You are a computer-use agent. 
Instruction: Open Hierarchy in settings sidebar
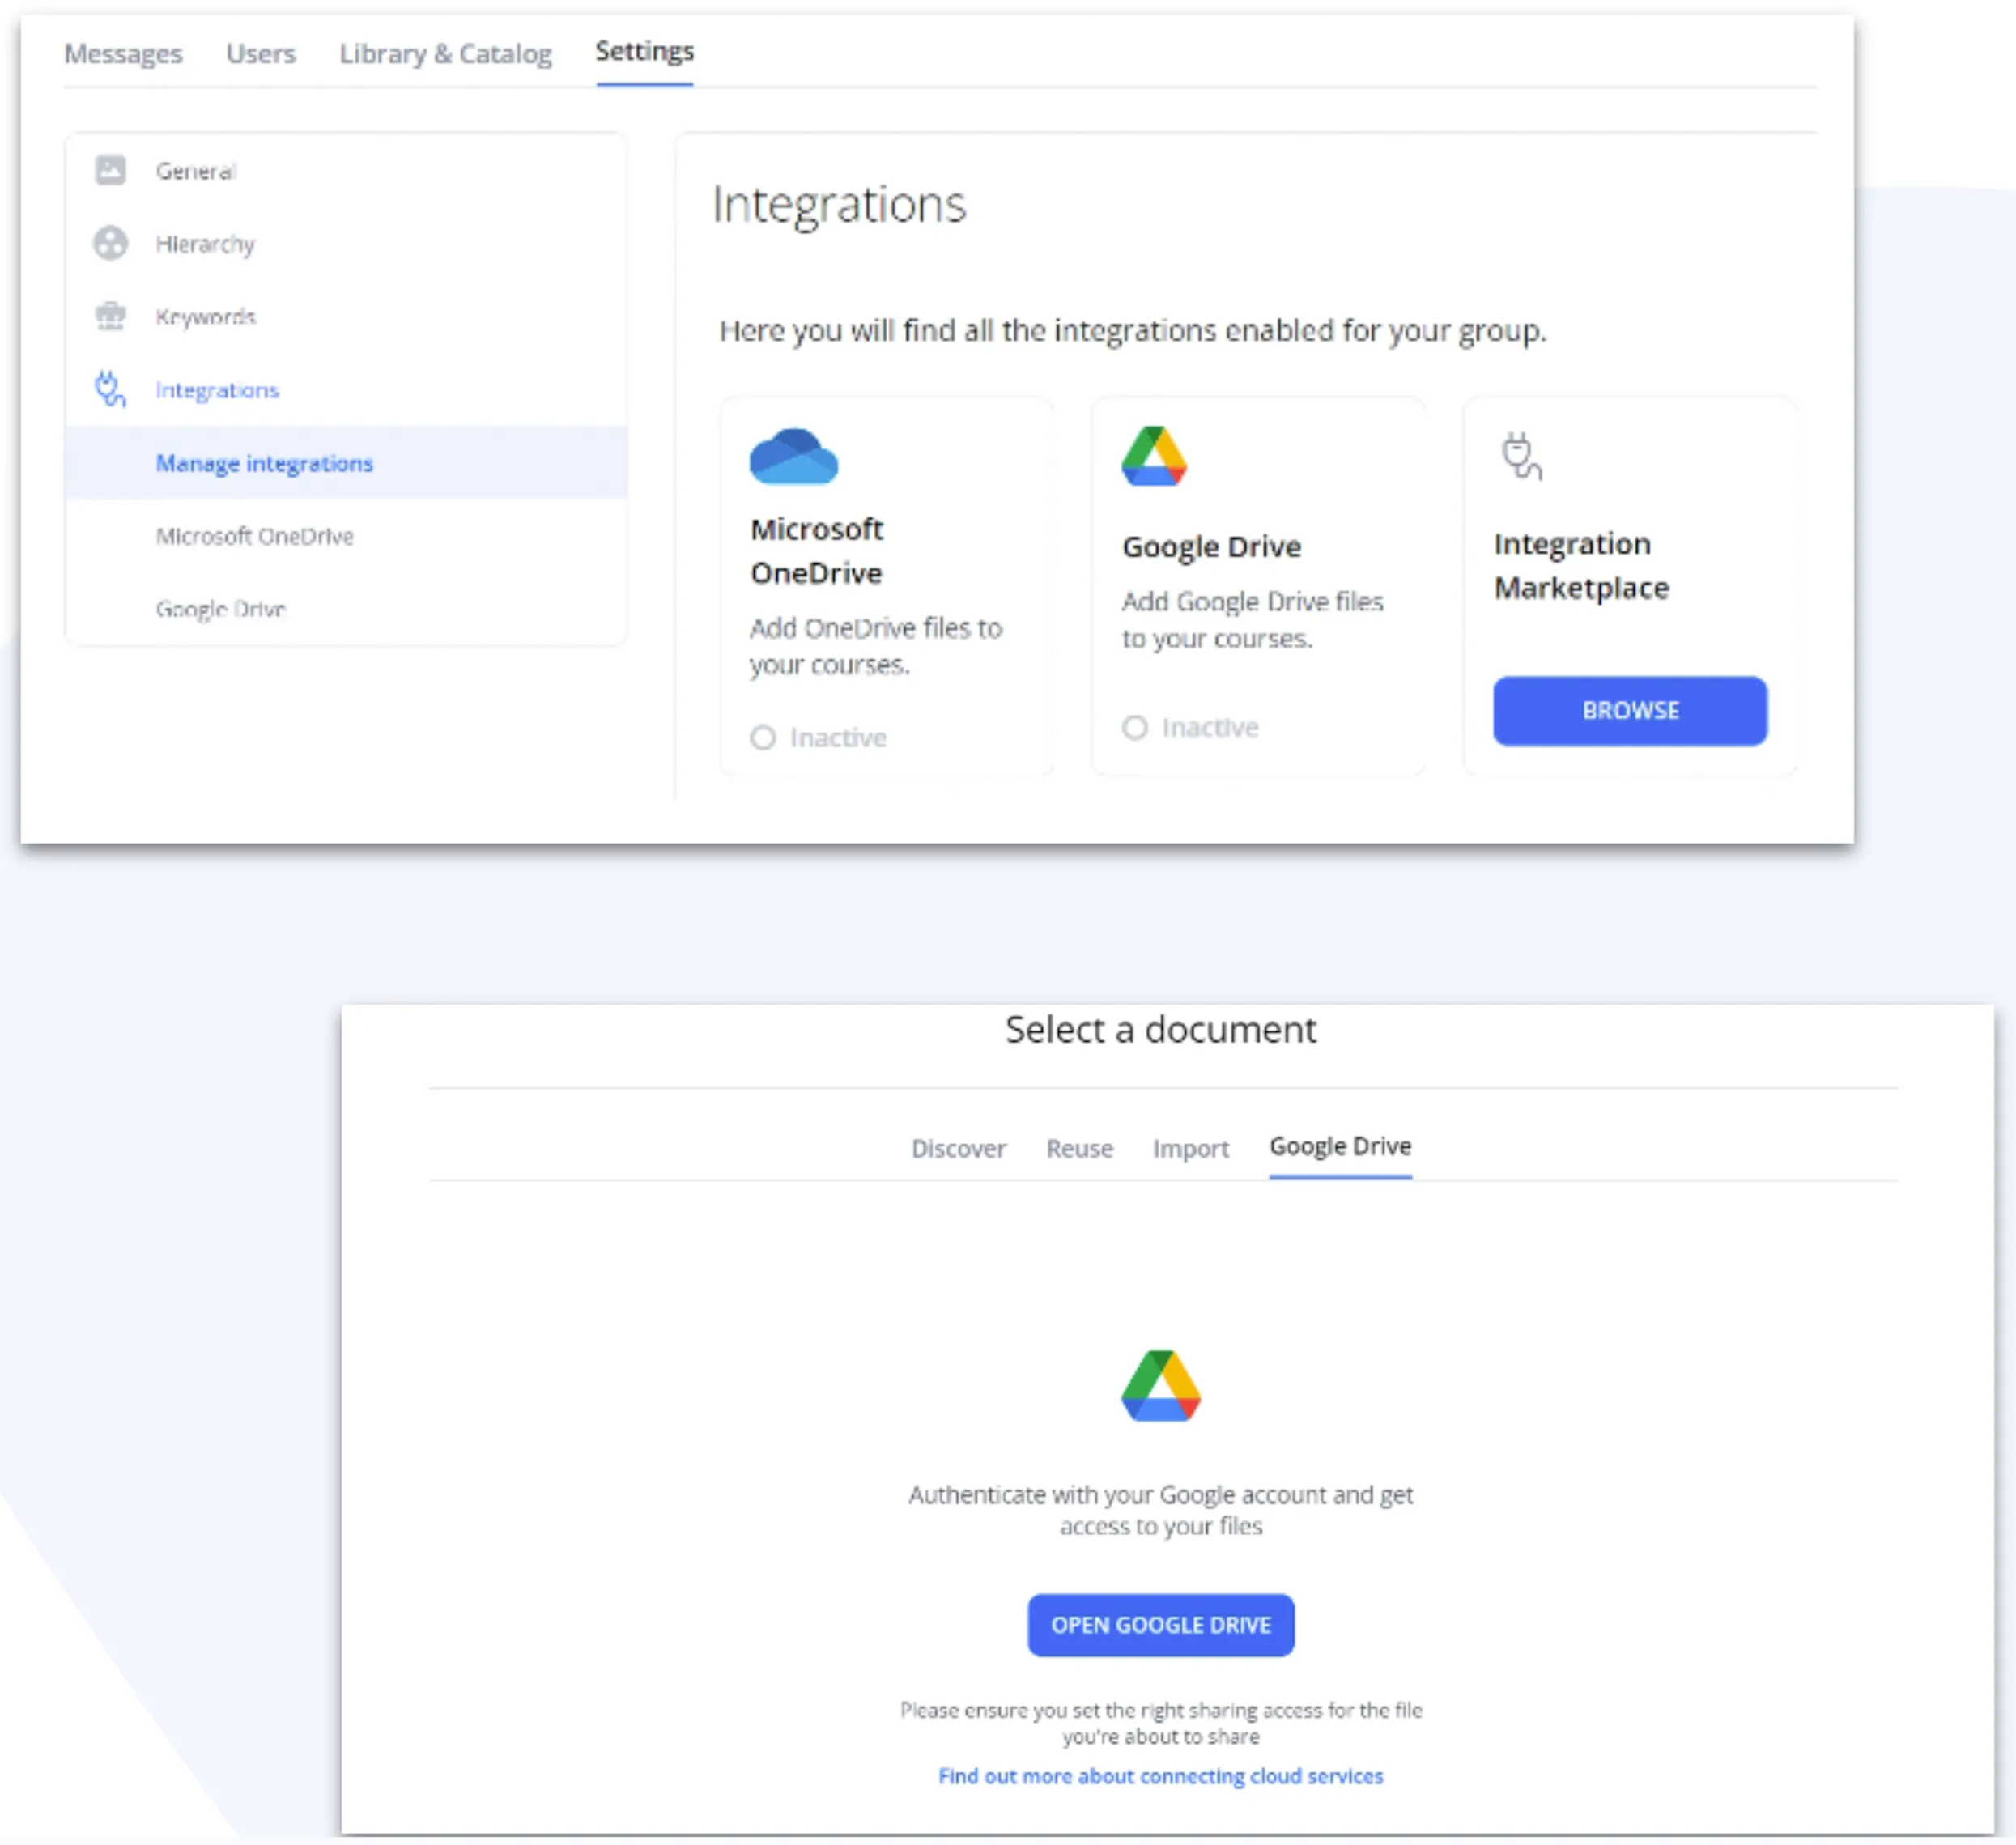(205, 244)
